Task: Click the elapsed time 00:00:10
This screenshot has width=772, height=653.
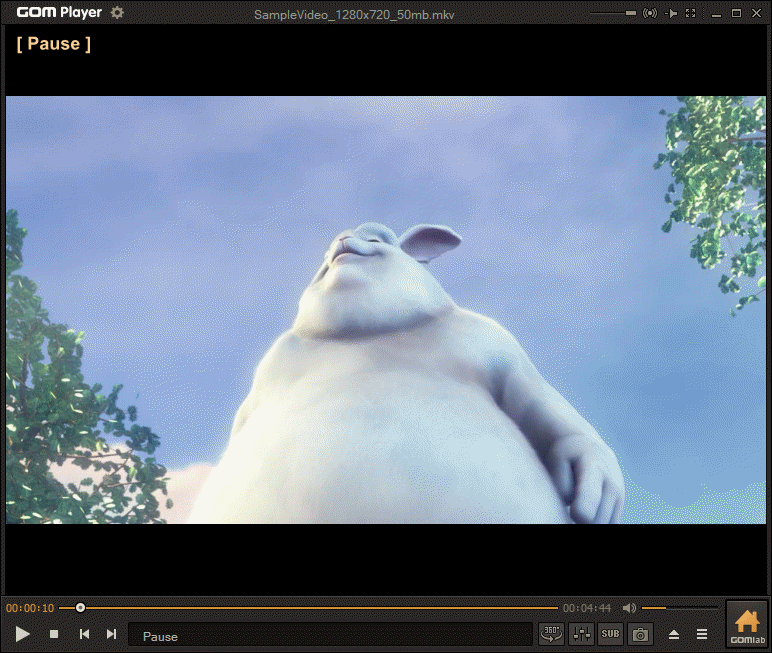Action: (30, 608)
